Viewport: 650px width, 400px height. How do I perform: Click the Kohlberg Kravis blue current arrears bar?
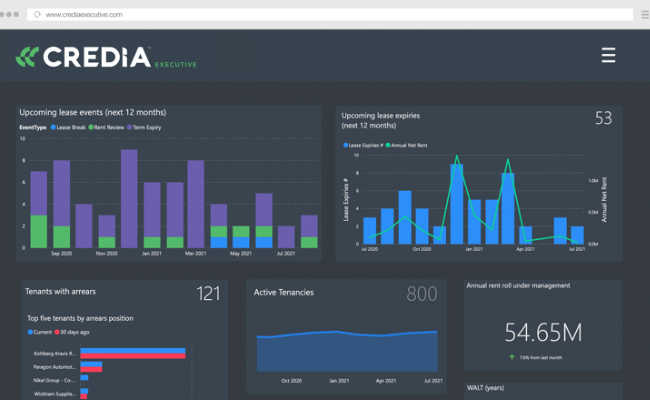coord(133,351)
